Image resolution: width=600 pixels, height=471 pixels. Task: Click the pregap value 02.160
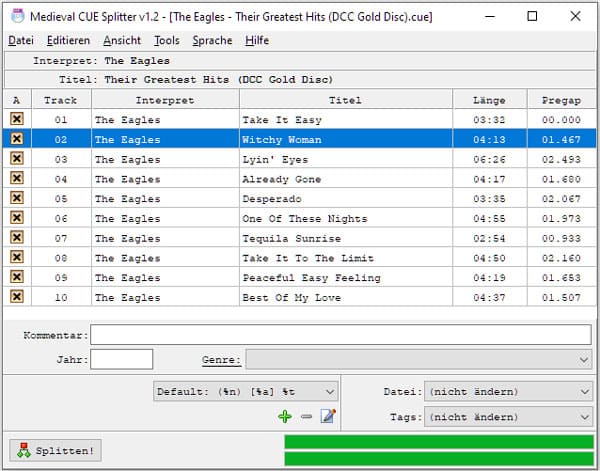click(561, 258)
